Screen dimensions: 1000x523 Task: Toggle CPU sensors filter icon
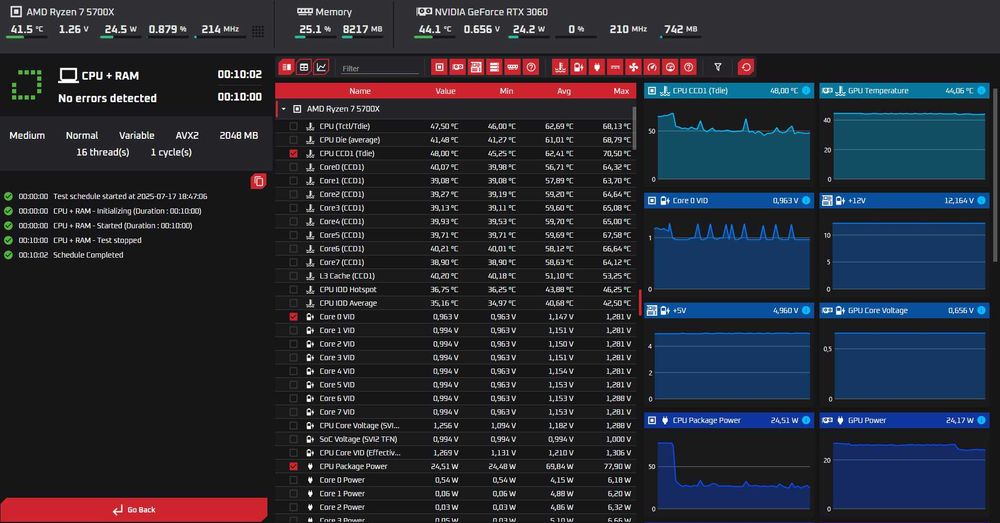point(439,67)
